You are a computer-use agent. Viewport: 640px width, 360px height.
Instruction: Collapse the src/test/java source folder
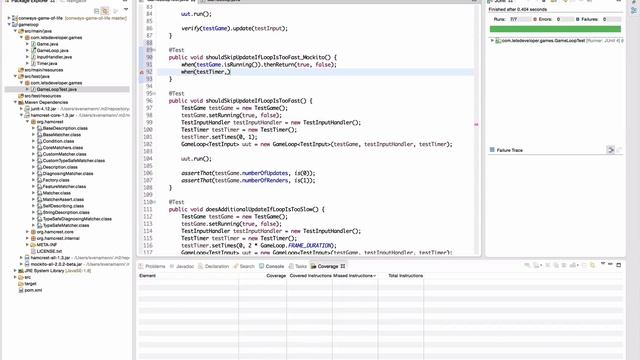tap(15, 76)
